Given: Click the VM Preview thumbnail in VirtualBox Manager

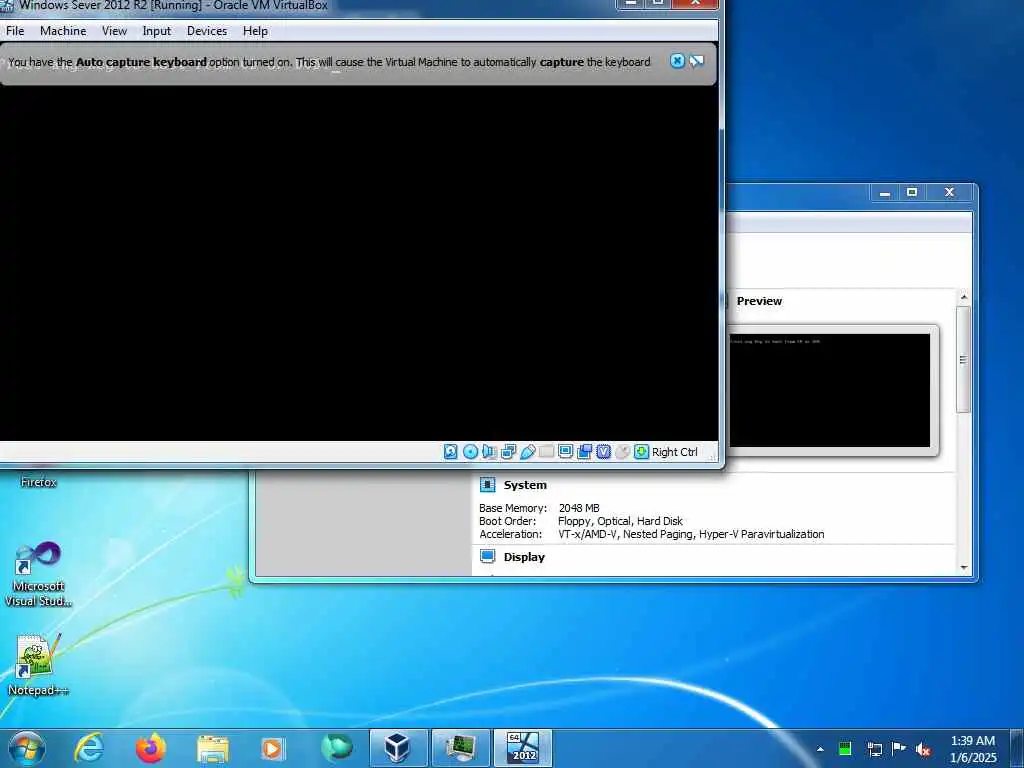Looking at the screenshot, I should click(829, 391).
